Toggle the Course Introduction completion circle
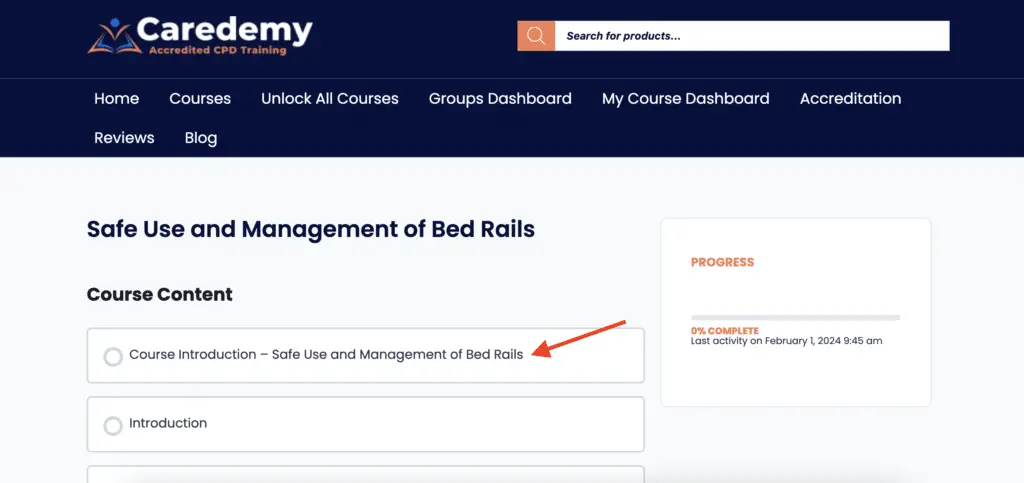The height and width of the screenshot is (483, 1024). [113, 357]
